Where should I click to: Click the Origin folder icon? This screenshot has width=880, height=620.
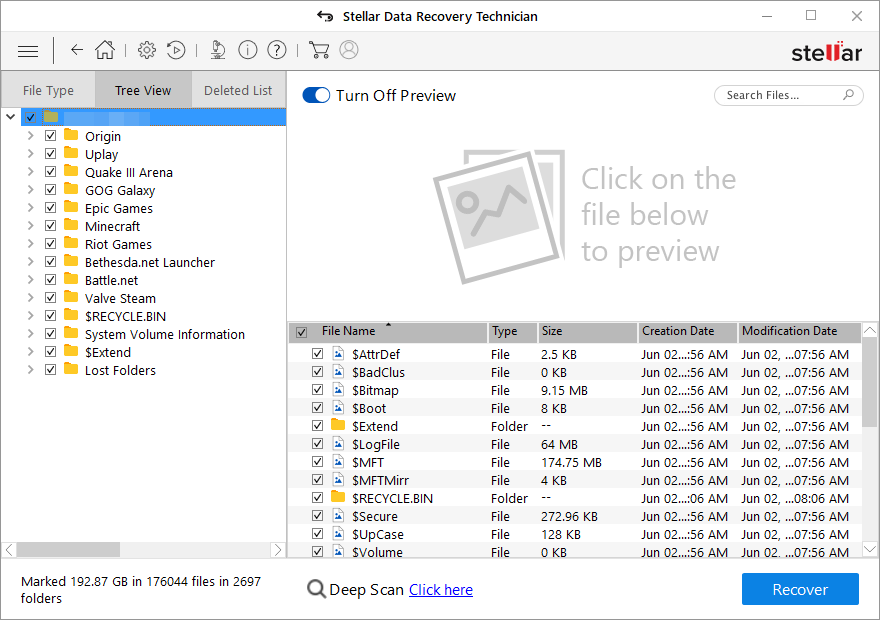(71, 135)
